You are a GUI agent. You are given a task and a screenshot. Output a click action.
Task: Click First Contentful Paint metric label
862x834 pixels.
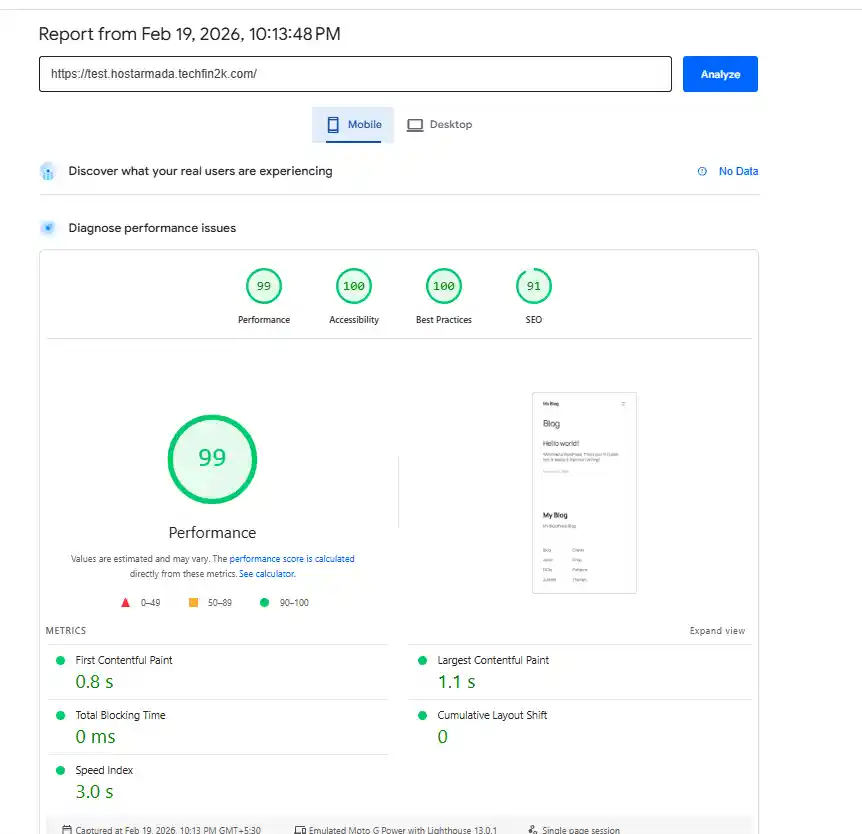point(124,660)
